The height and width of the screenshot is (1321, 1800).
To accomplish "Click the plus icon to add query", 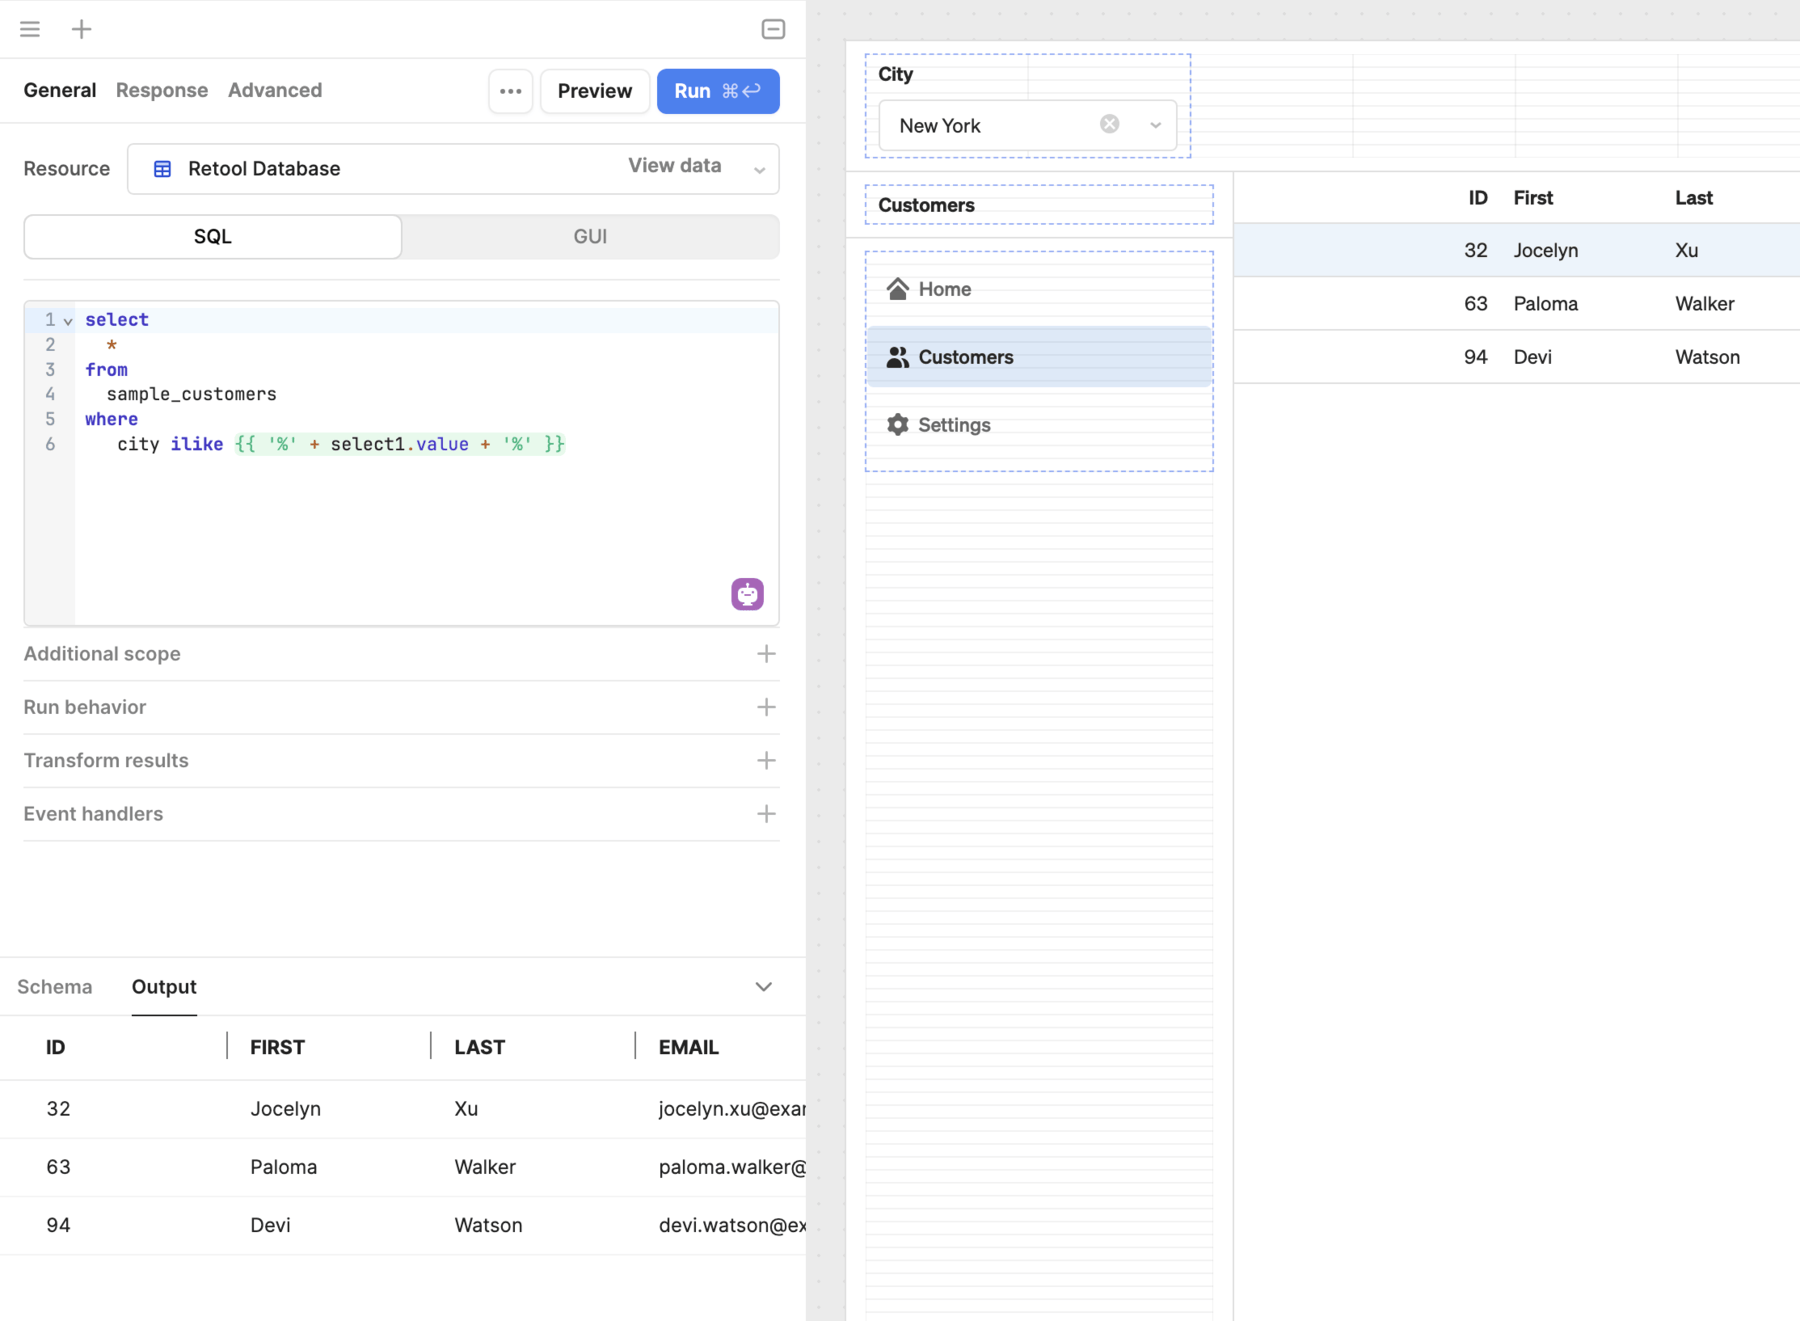I will click(x=82, y=29).
